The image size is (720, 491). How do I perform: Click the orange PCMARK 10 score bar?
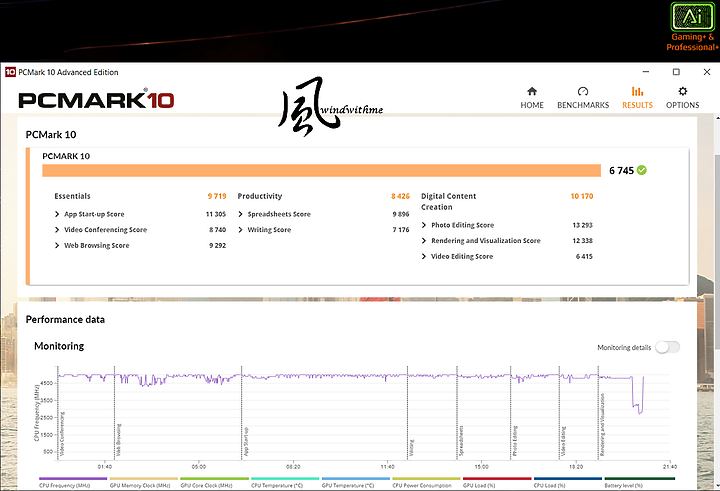click(x=321, y=170)
